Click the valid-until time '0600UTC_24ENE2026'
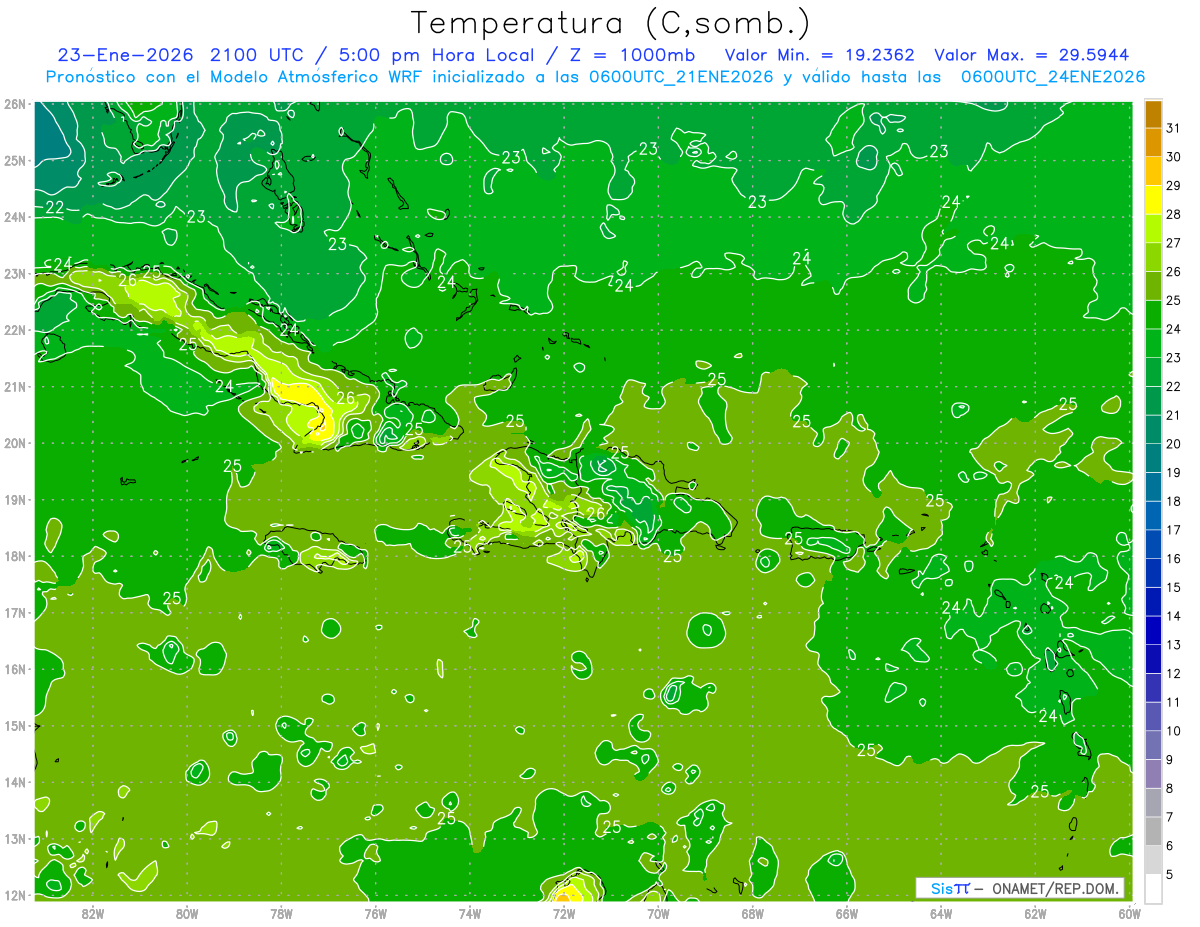1200x927 pixels. tap(1053, 77)
